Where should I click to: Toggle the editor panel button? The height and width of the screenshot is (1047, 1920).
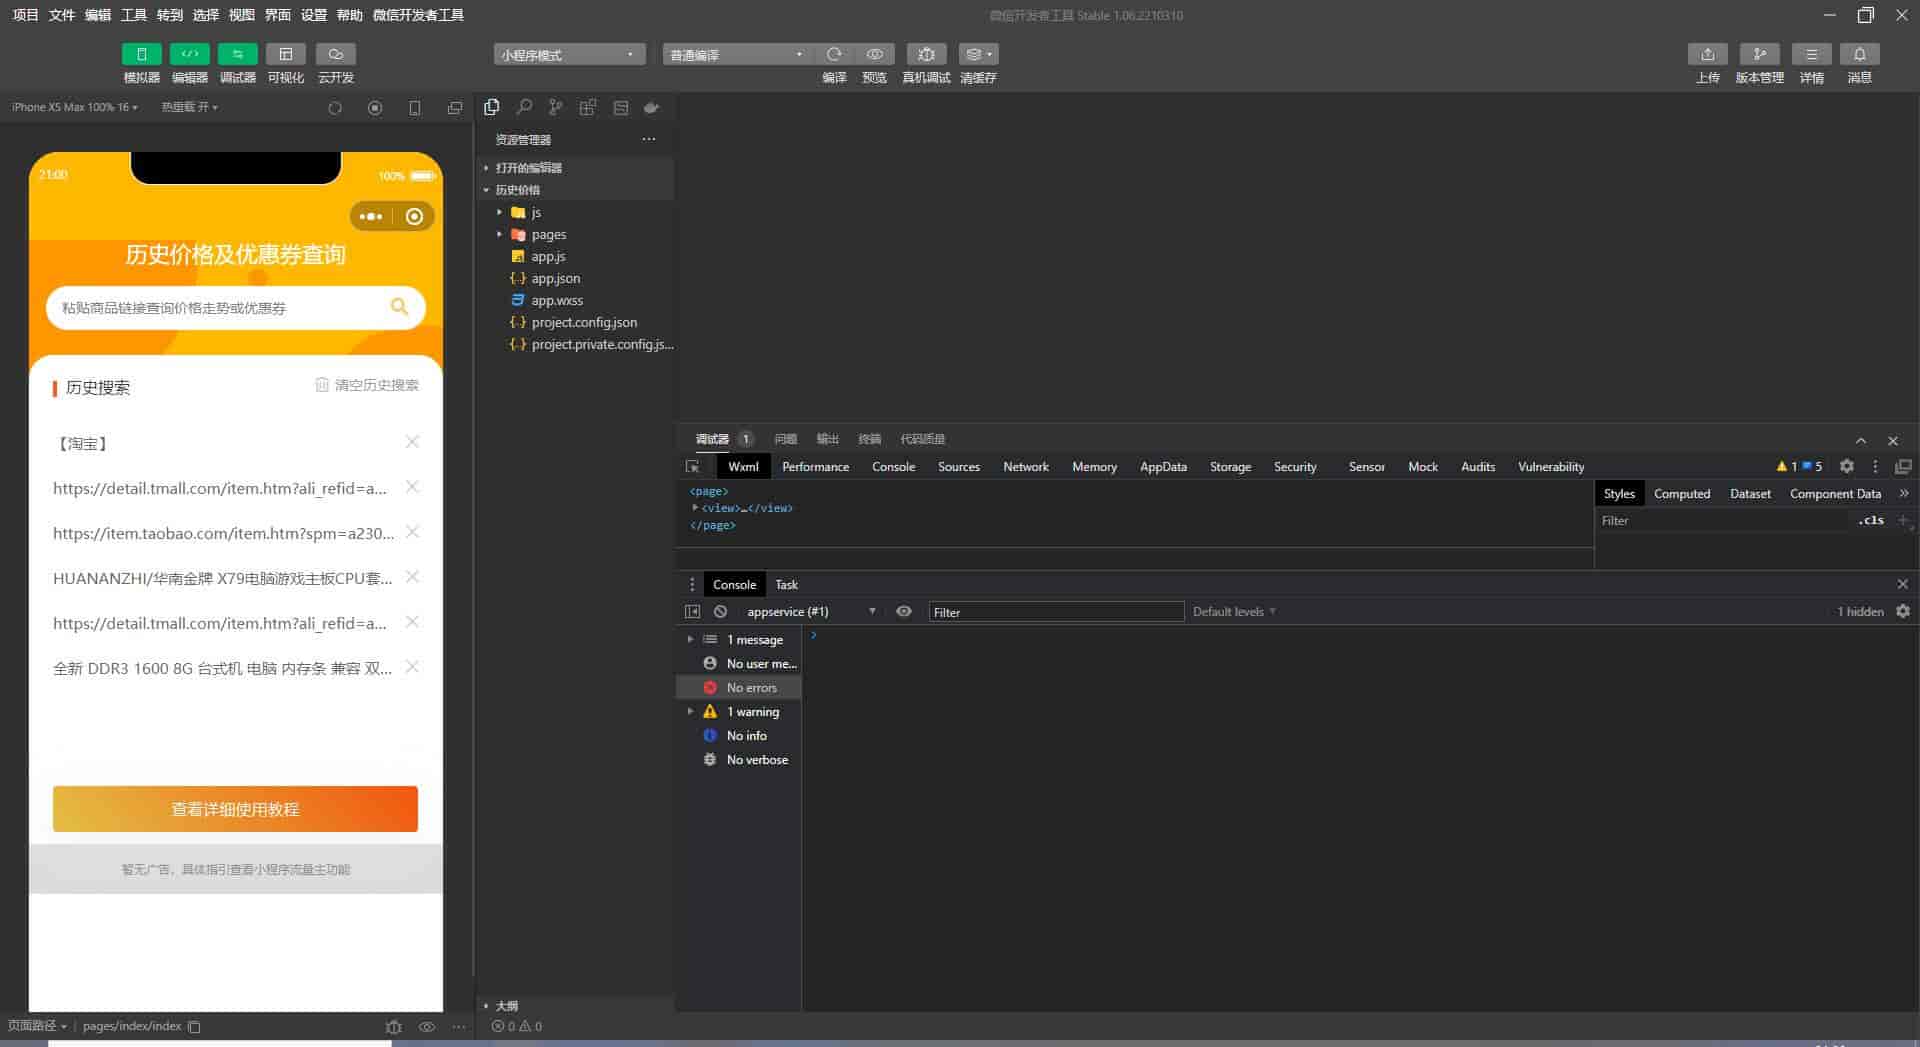[189, 54]
